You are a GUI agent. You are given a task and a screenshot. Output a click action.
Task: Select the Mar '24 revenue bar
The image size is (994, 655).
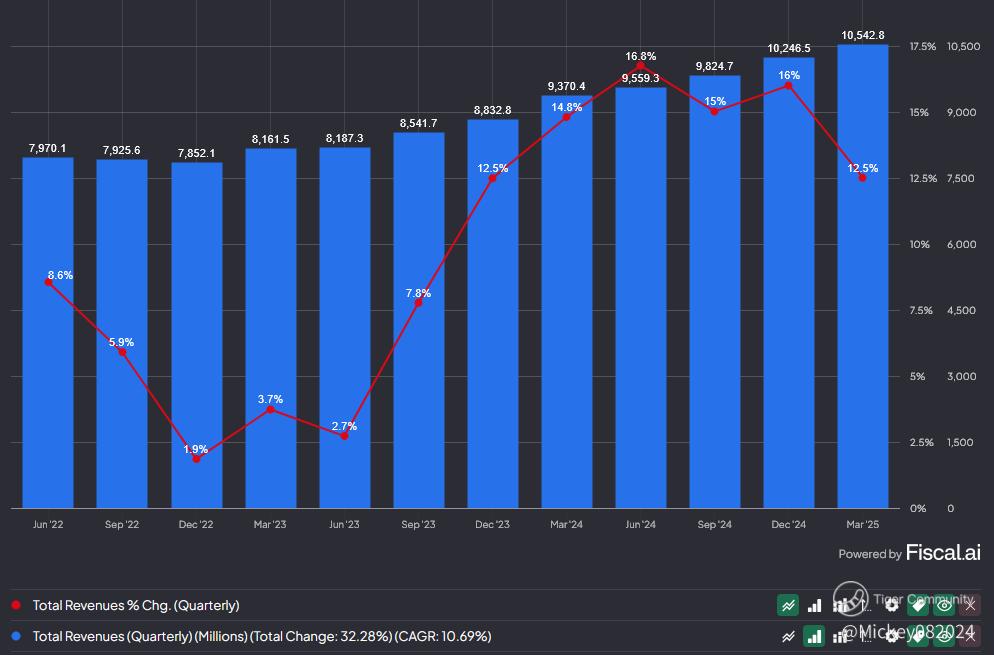567,302
